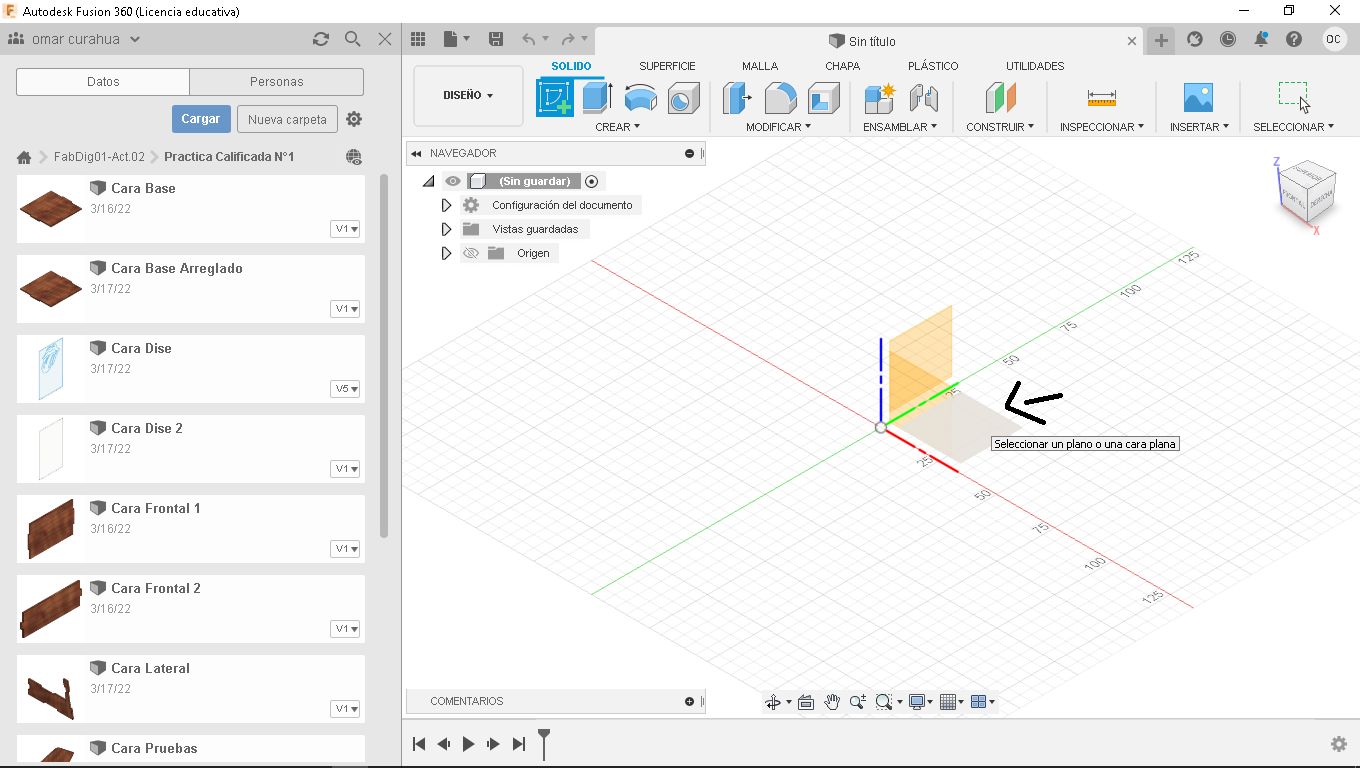Collapse the (Sin guardar) root node
Image resolution: width=1360 pixels, height=768 pixels.
point(428,181)
